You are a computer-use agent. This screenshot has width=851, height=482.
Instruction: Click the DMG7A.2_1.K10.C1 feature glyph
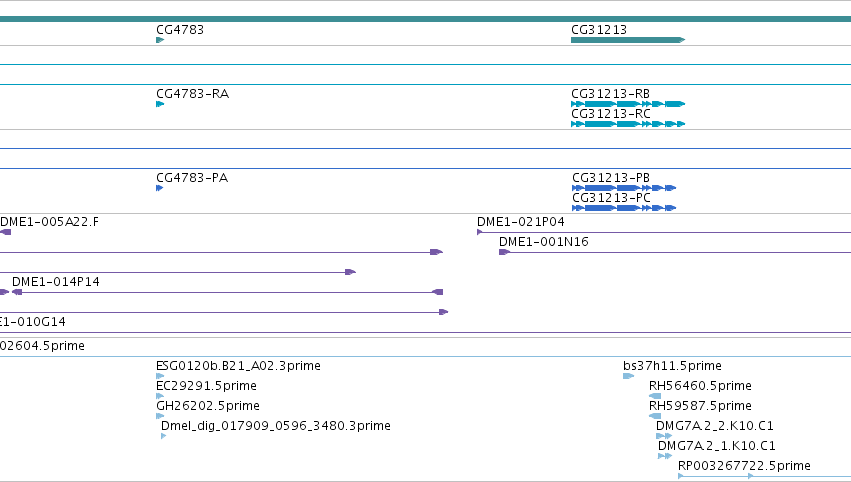point(665,456)
